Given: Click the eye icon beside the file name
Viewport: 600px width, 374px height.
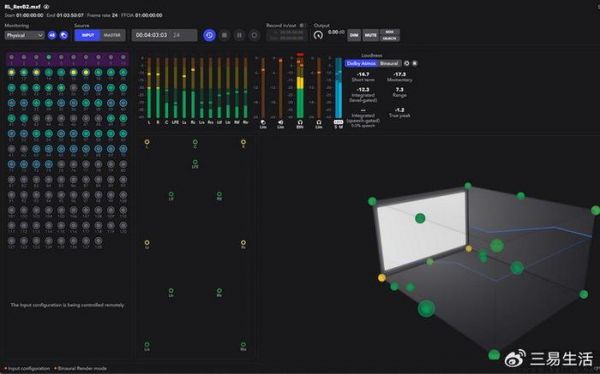Looking at the screenshot, I should pyautogui.click(x=46, y=7).
